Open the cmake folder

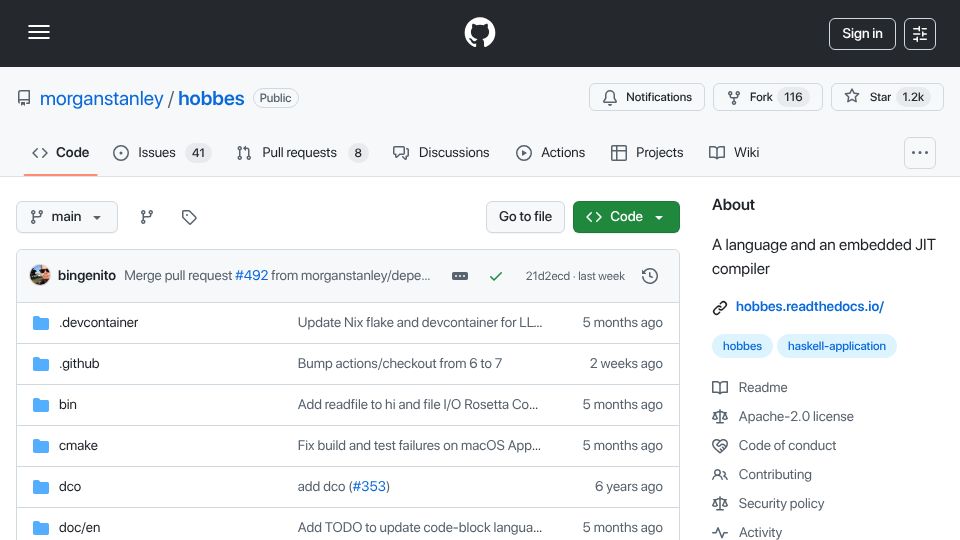click(x=78, y=446)
